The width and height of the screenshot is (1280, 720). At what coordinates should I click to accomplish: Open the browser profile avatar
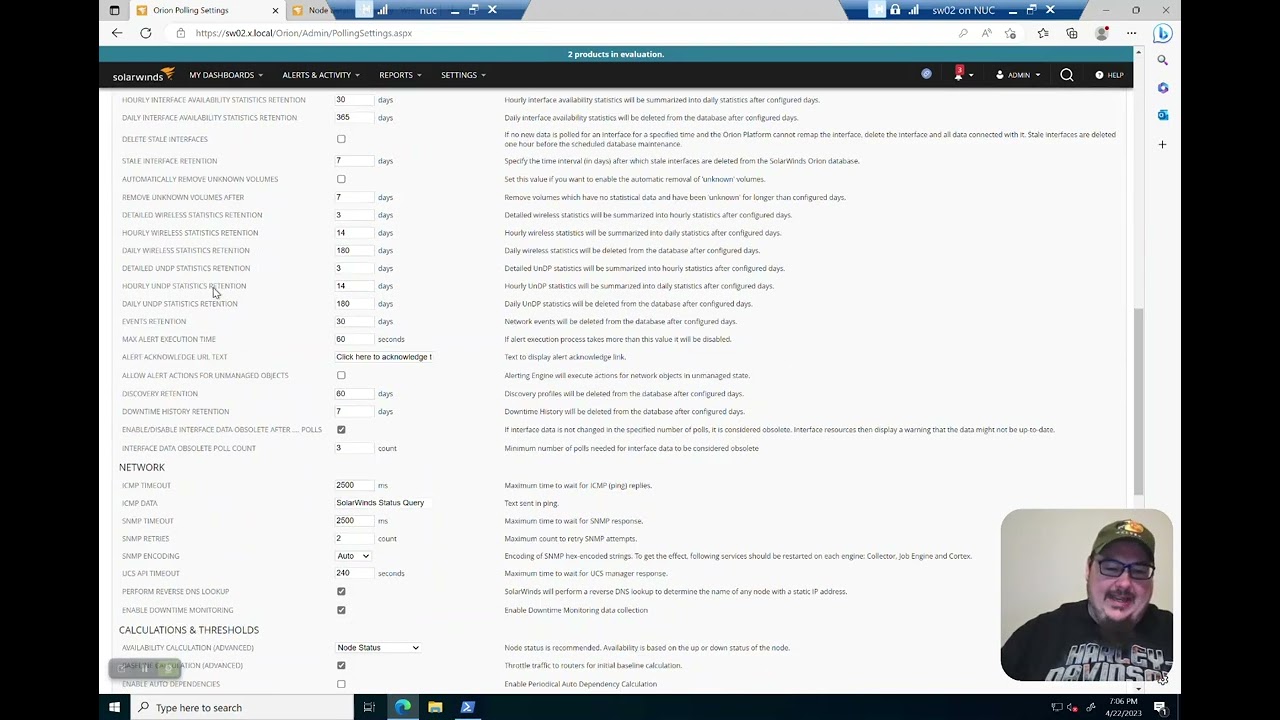coord(1102,33)
